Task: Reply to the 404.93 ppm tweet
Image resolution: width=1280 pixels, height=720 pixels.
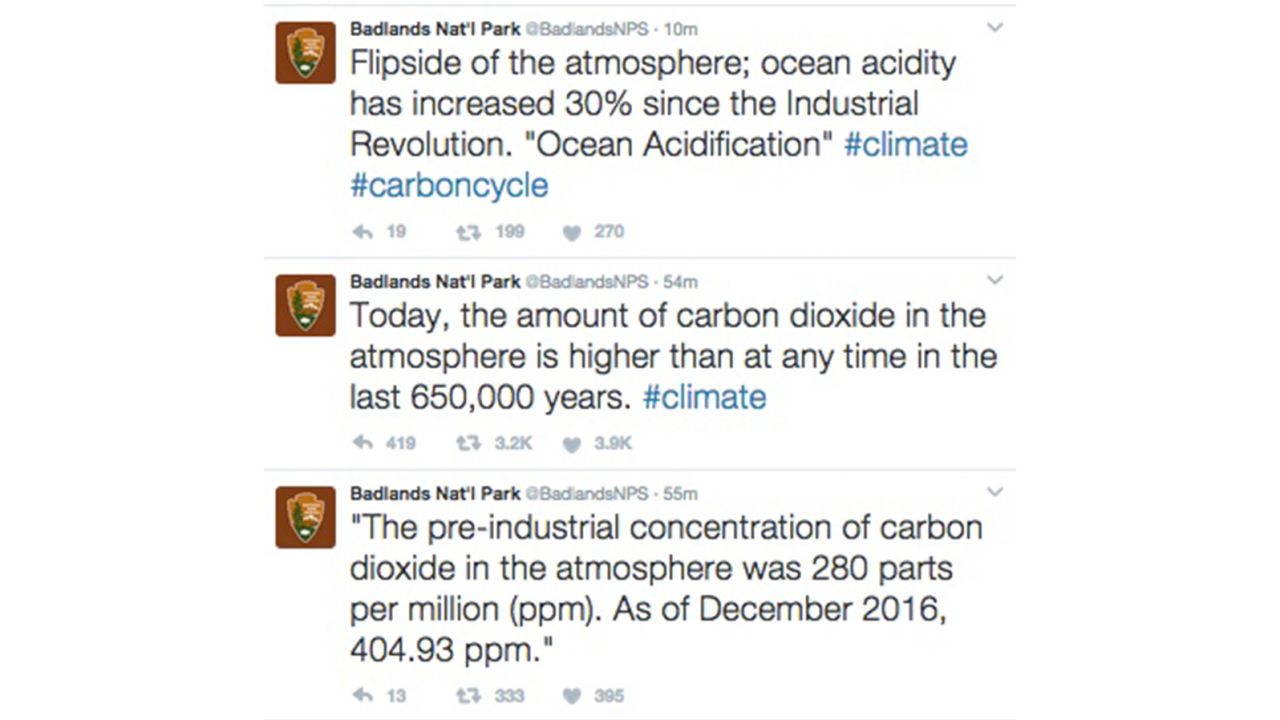Action: pyautogui.click(x=362, y=695)
